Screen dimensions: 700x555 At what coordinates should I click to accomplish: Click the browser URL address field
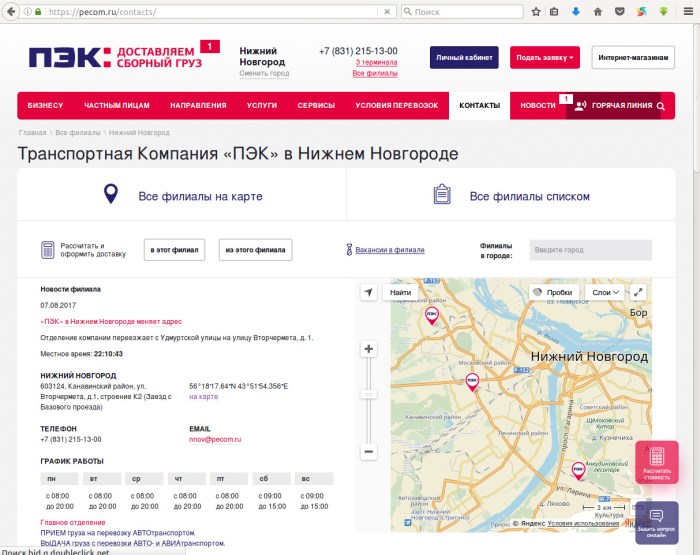click(212, 12)
